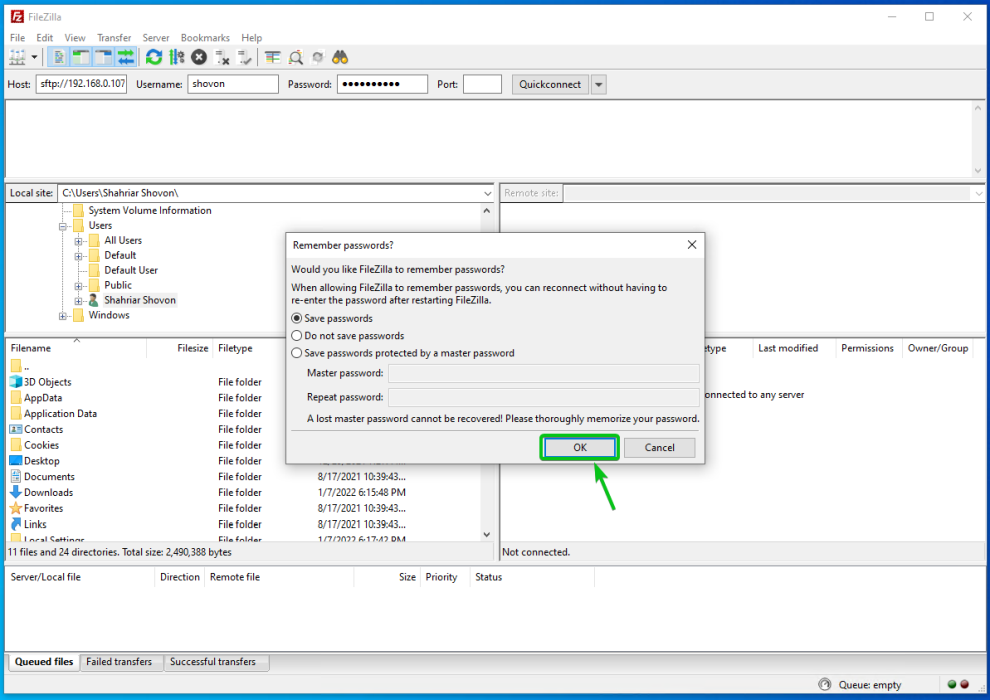Select Save passwords protected by master password
This screenshot has width=990, height=700.
click(x=297, y=353)
